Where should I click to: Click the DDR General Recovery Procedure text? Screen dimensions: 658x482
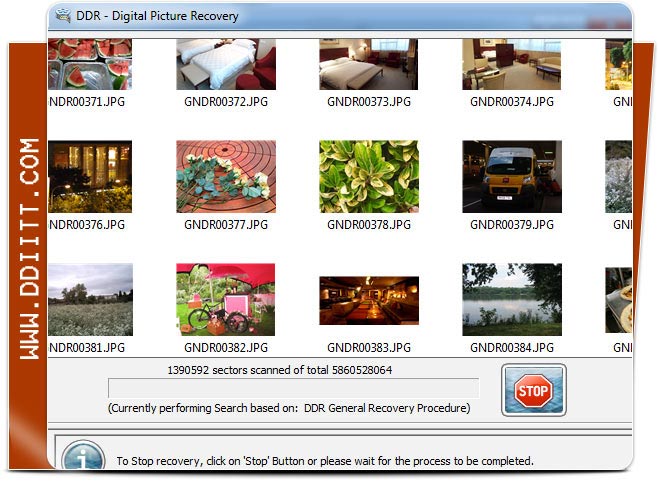[x=385, y=408]
